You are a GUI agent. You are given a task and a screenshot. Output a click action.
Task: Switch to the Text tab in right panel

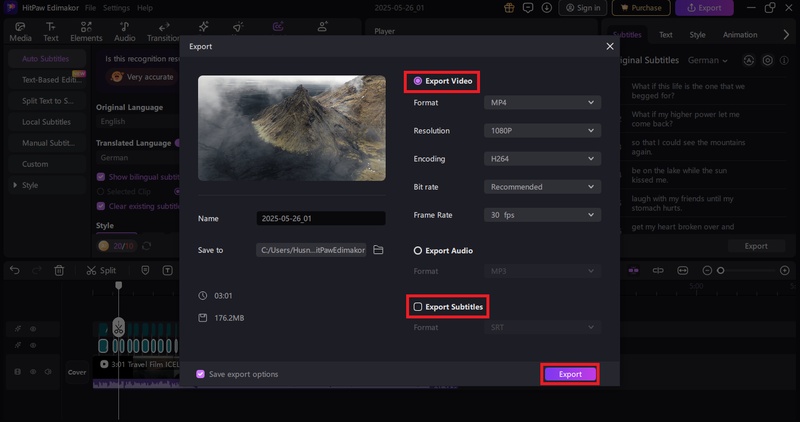pos(665,35)
